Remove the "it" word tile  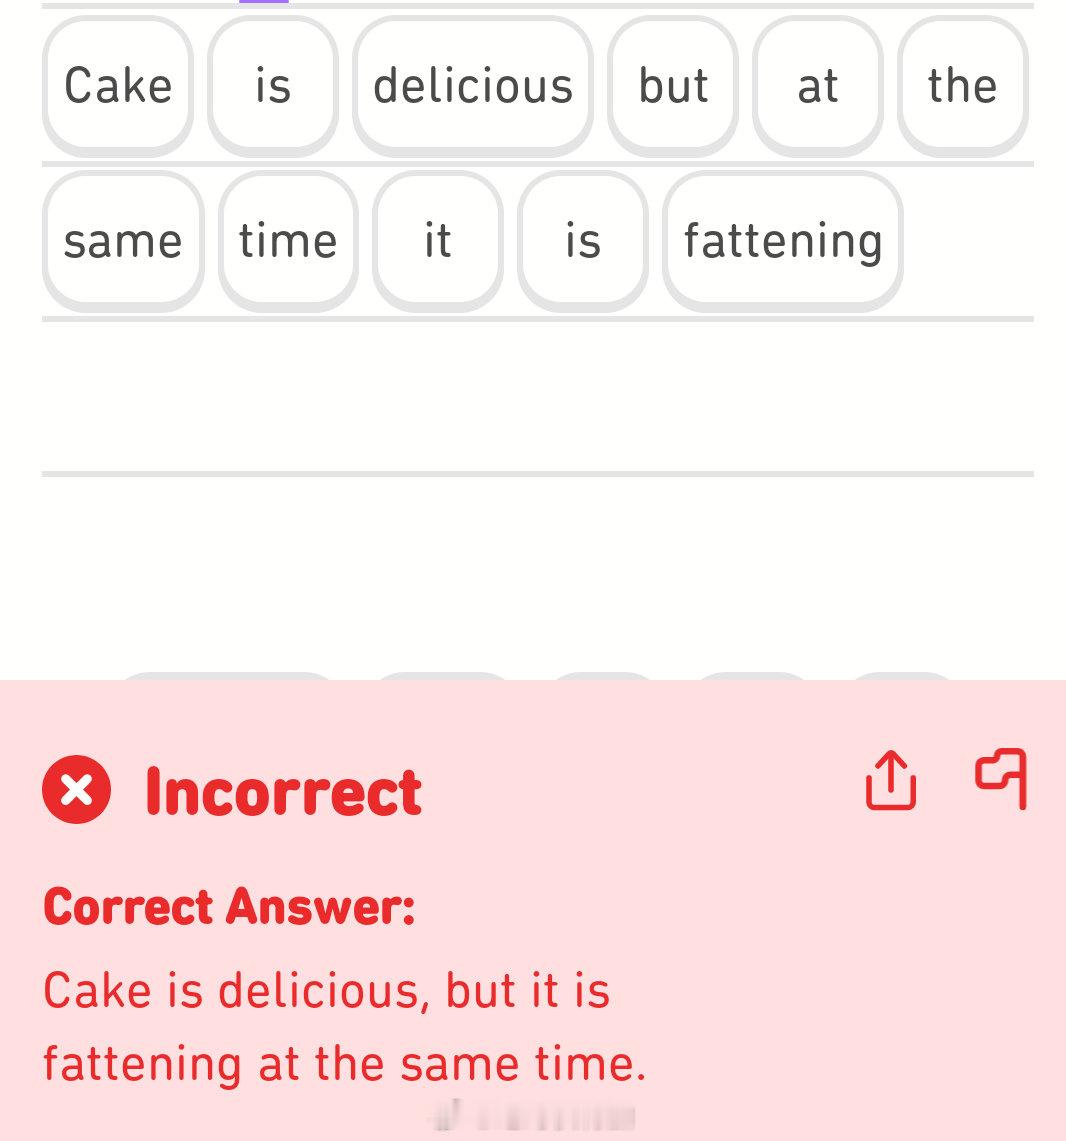[438, 241]
